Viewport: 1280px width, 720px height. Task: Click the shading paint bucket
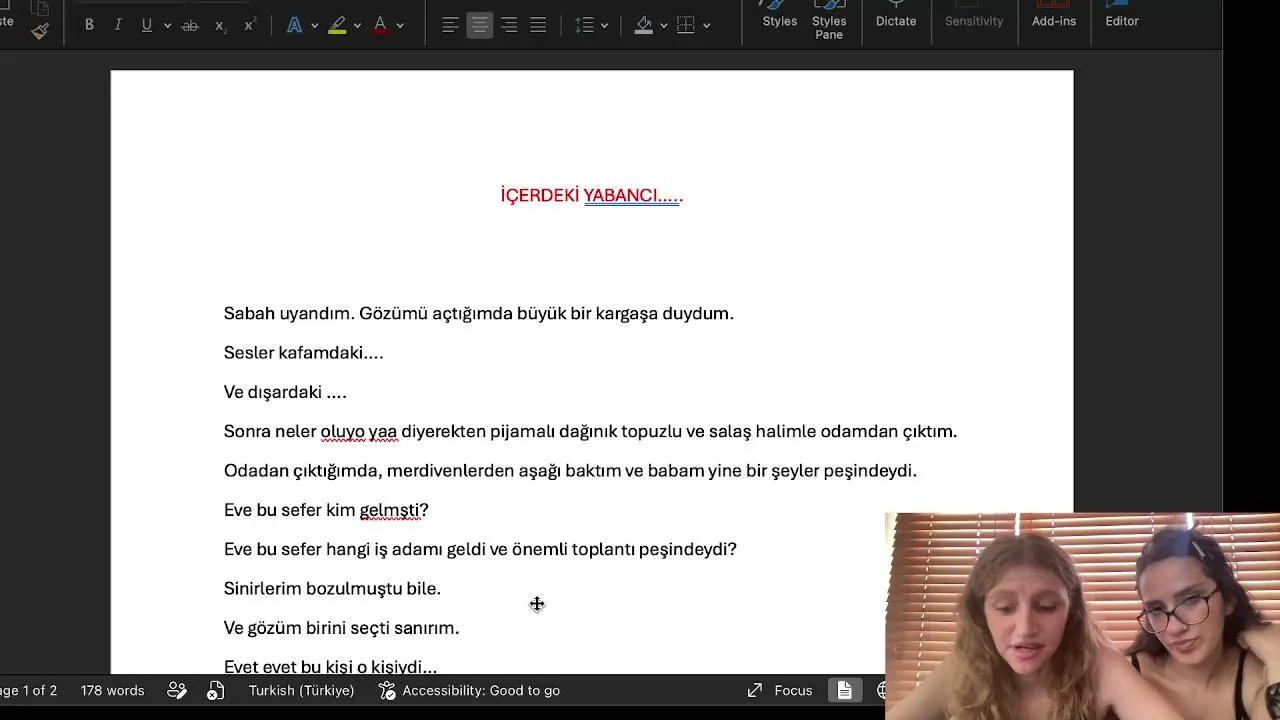click(x=644, y=25)
